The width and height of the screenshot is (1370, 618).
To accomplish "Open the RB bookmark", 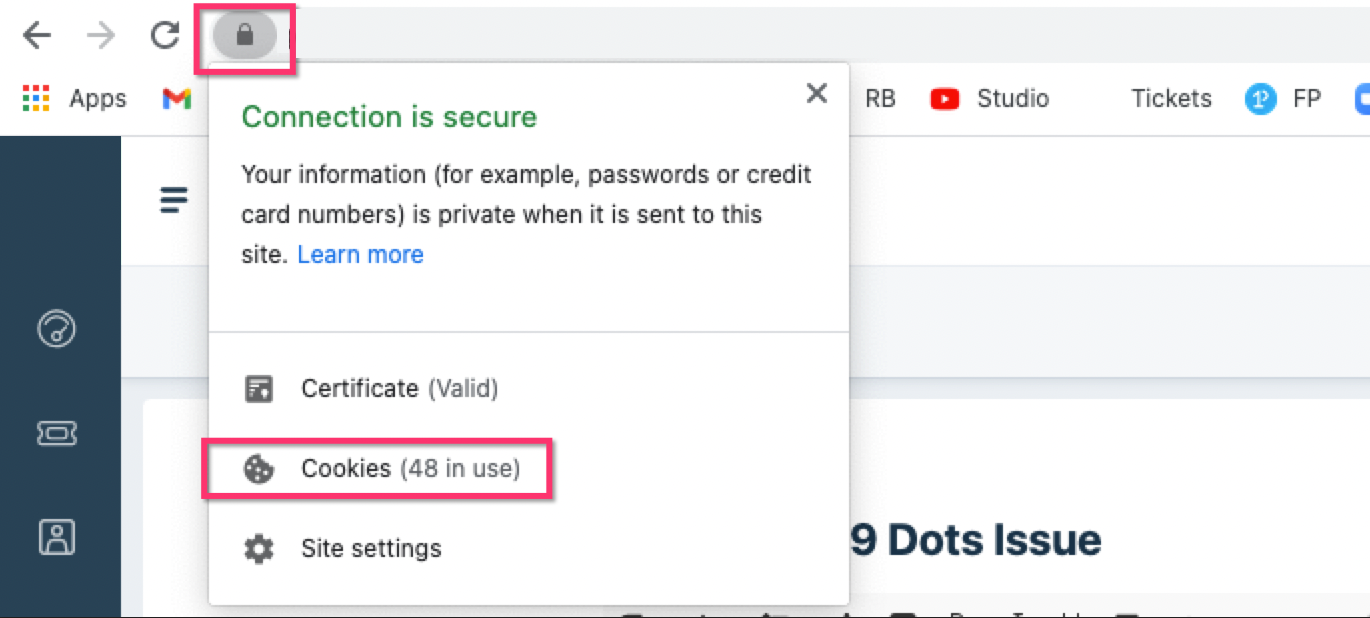I will 880,98.
